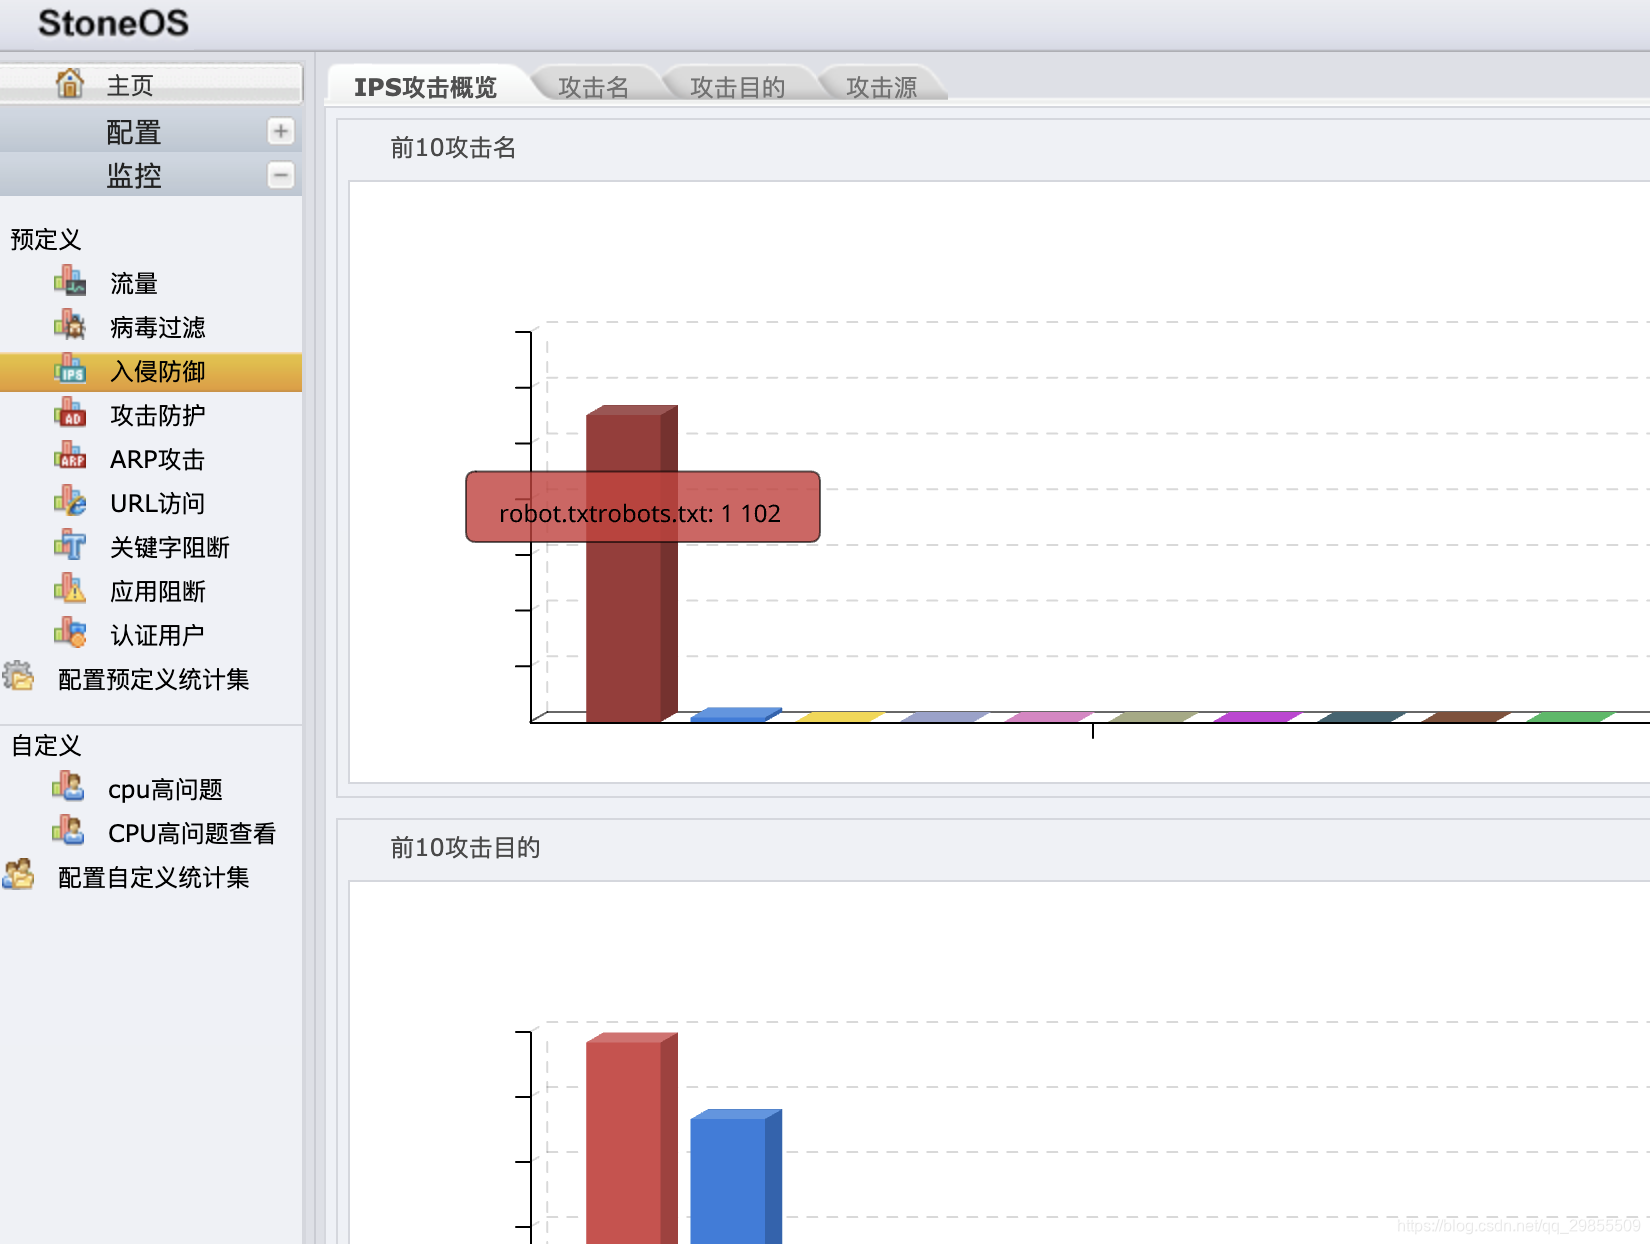
Task: Switch to the 攻击目的 tab
Action: (x=738, y=87)
